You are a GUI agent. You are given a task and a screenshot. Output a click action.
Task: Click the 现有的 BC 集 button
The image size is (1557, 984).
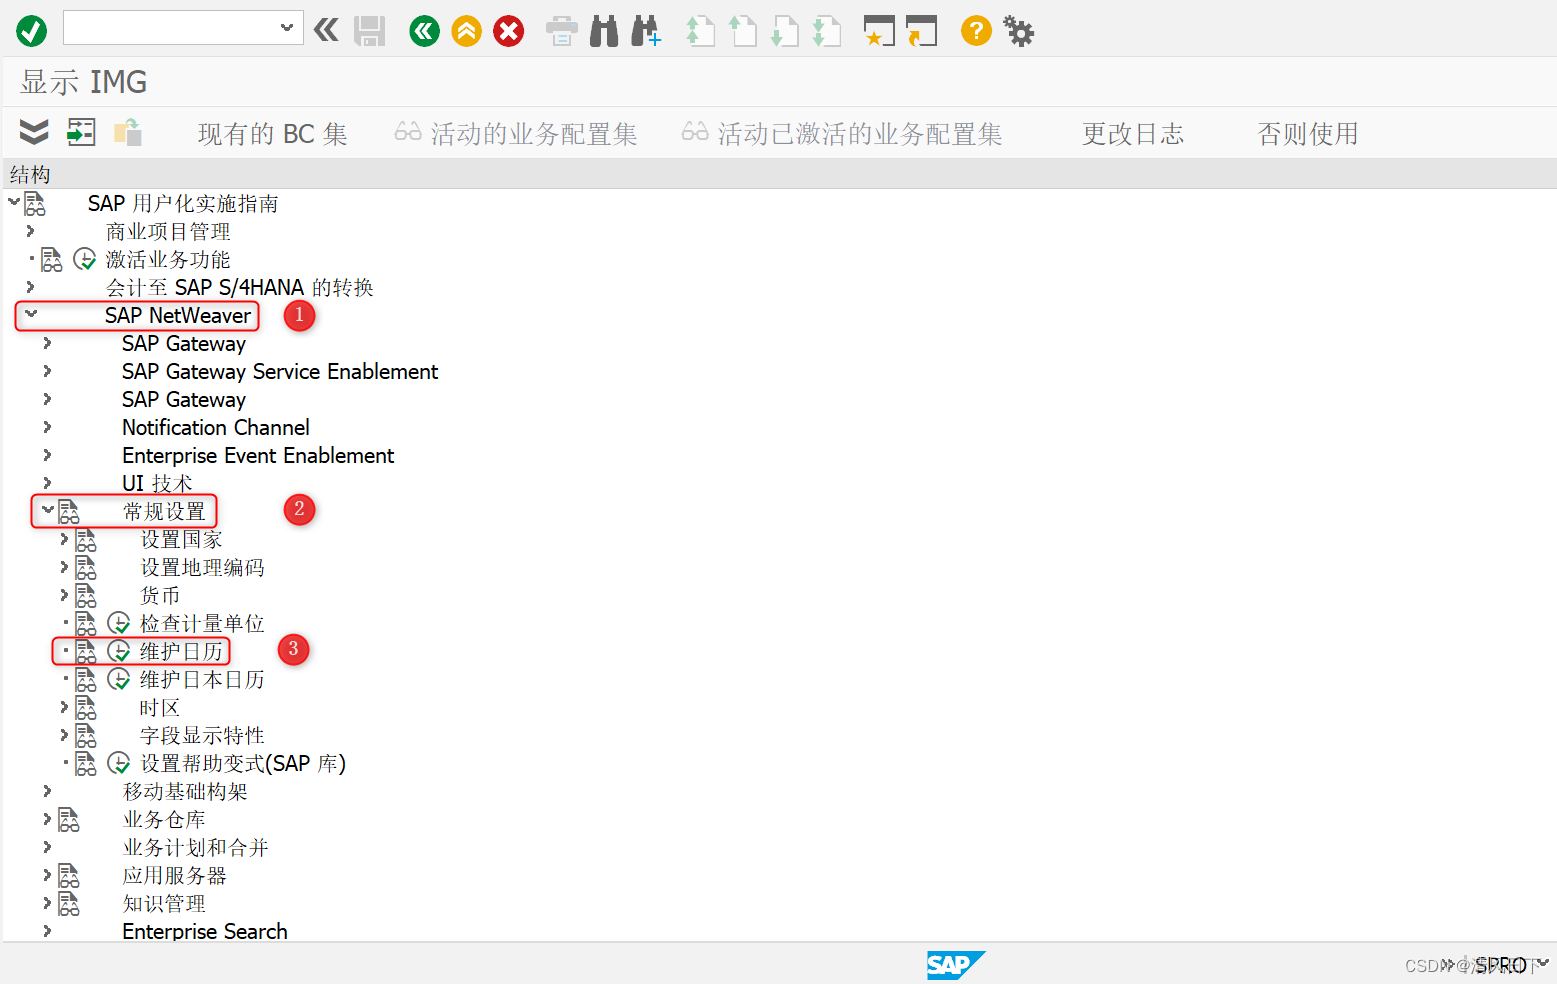[x=272, y=134]
